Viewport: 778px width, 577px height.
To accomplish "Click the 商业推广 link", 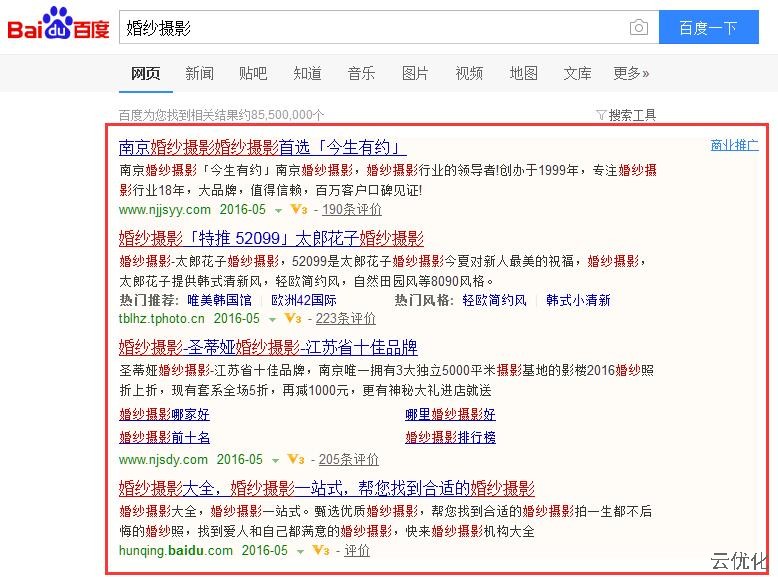I will point(734,145).
